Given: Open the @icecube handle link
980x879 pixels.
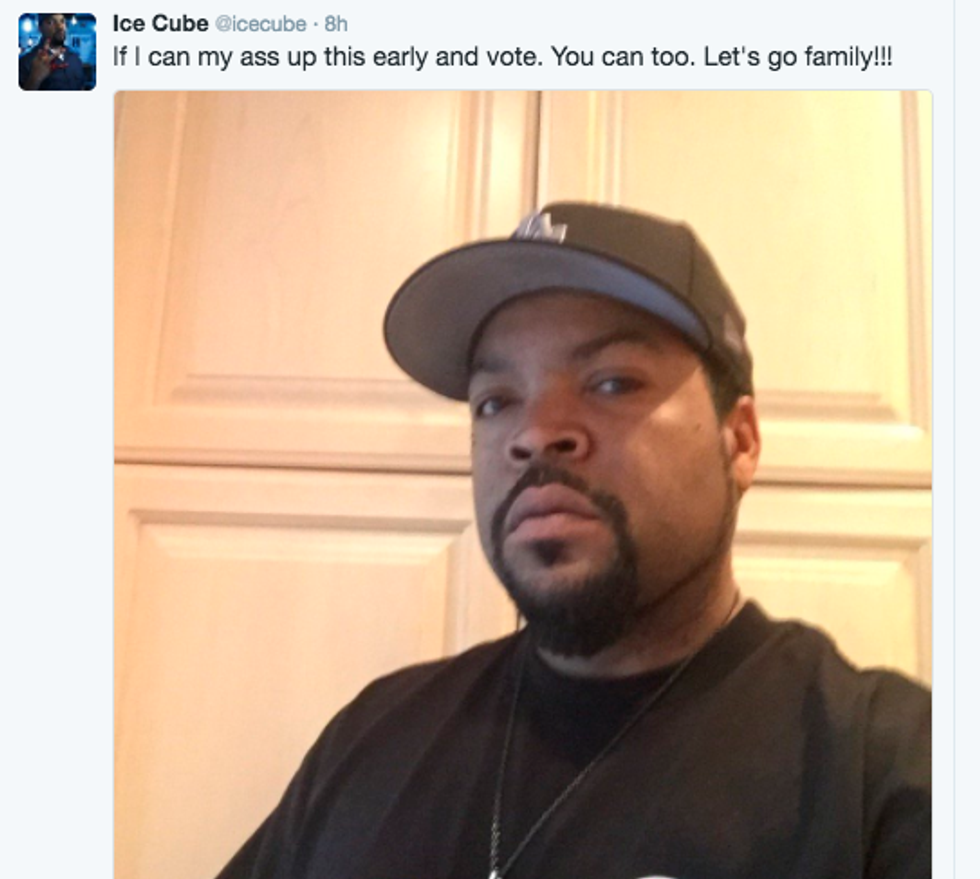Looking at the screenshot, I should click(x=261, y=24).
